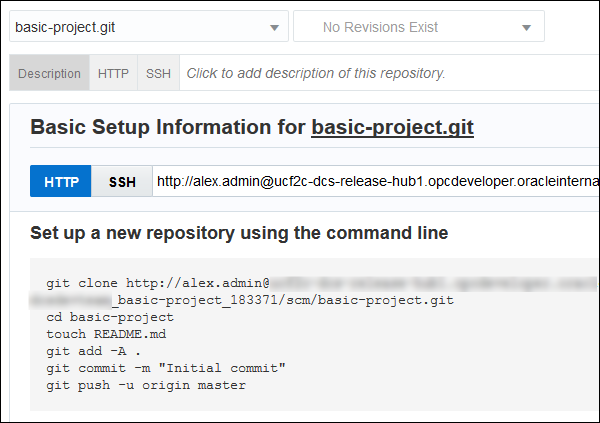This screenshot has height=423, width=600.
Task: Click the "Basic Setup Information for" heading text
Action: click(x=168, y=127)
